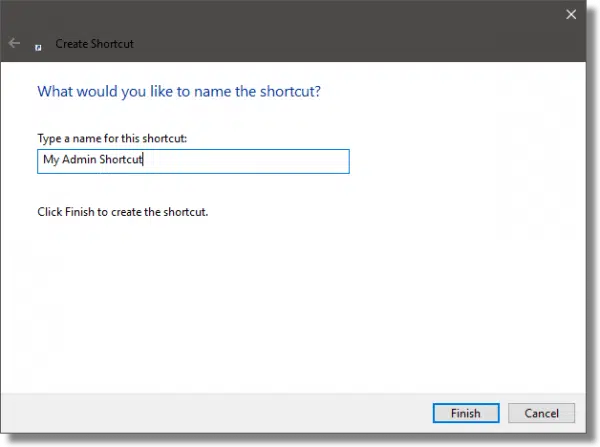Screen dimensions: 600x447
Task: Cancel the shortcut creation
Action: point(542,412)
